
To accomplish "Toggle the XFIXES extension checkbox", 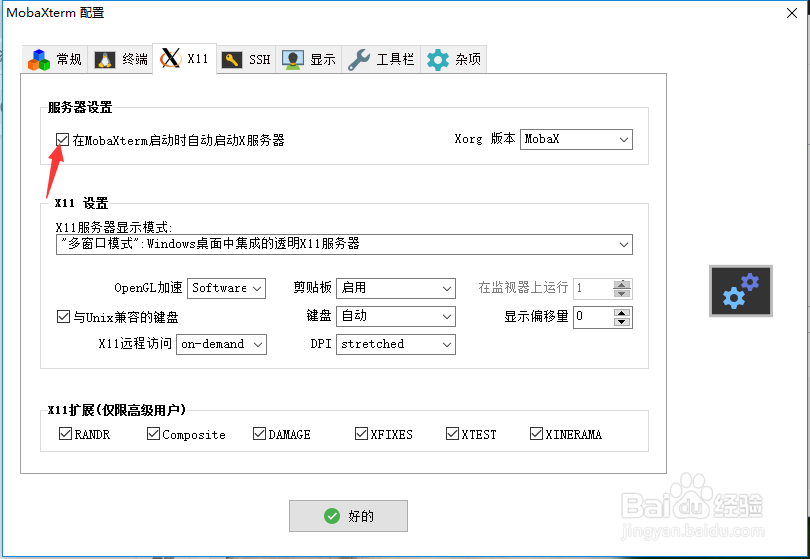I will point(361,433).
